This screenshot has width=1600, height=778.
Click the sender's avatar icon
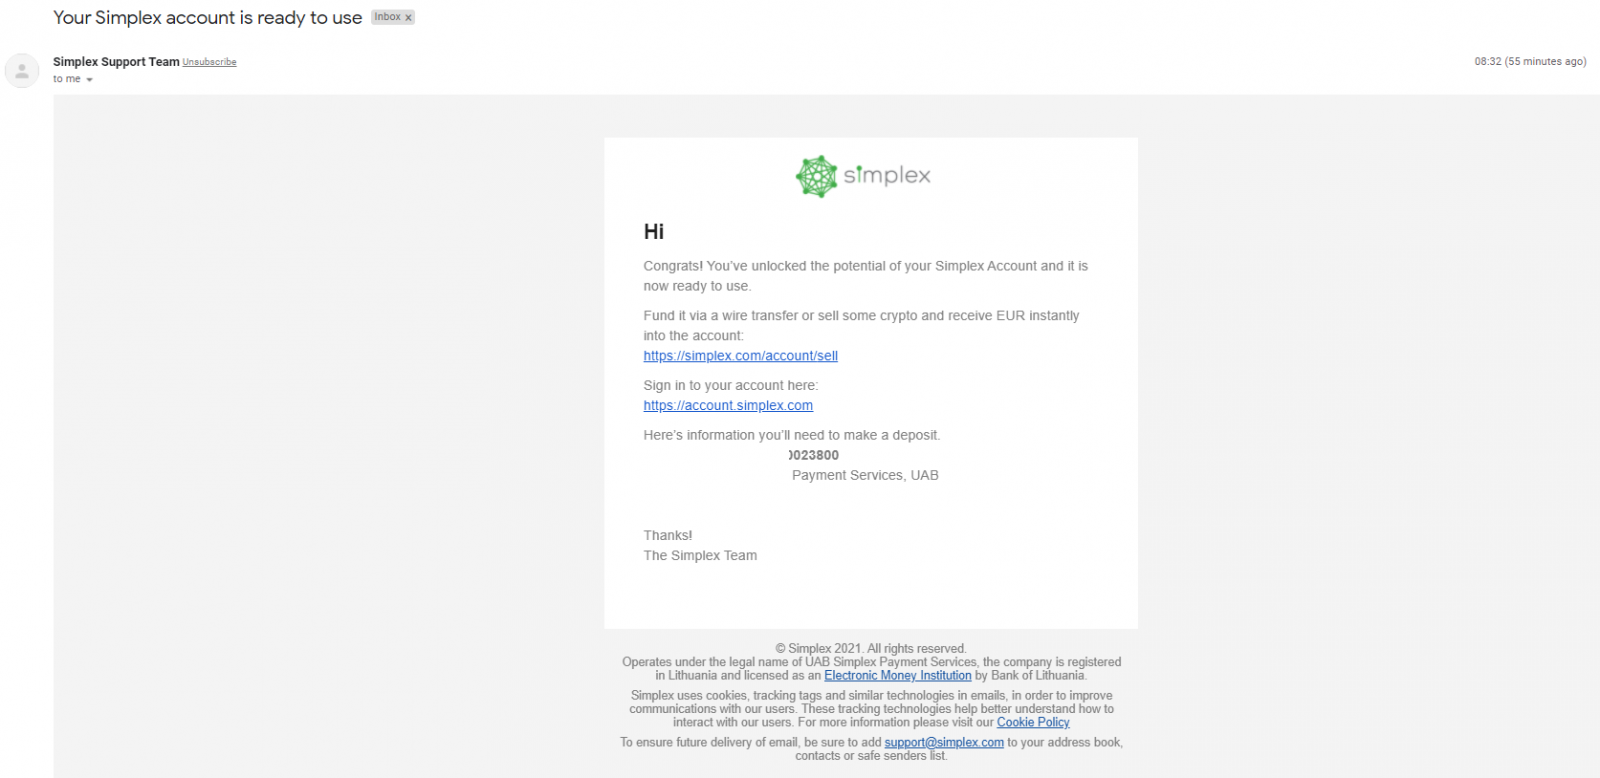point(22,71)
